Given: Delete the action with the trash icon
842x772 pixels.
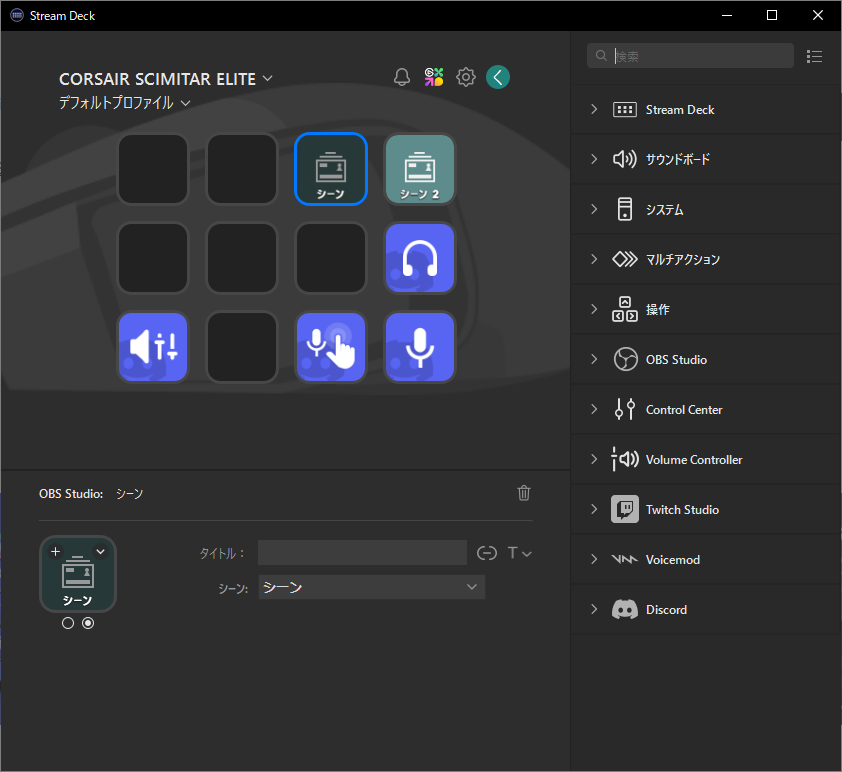Looking at the screenshot, I should pos(524,493).
